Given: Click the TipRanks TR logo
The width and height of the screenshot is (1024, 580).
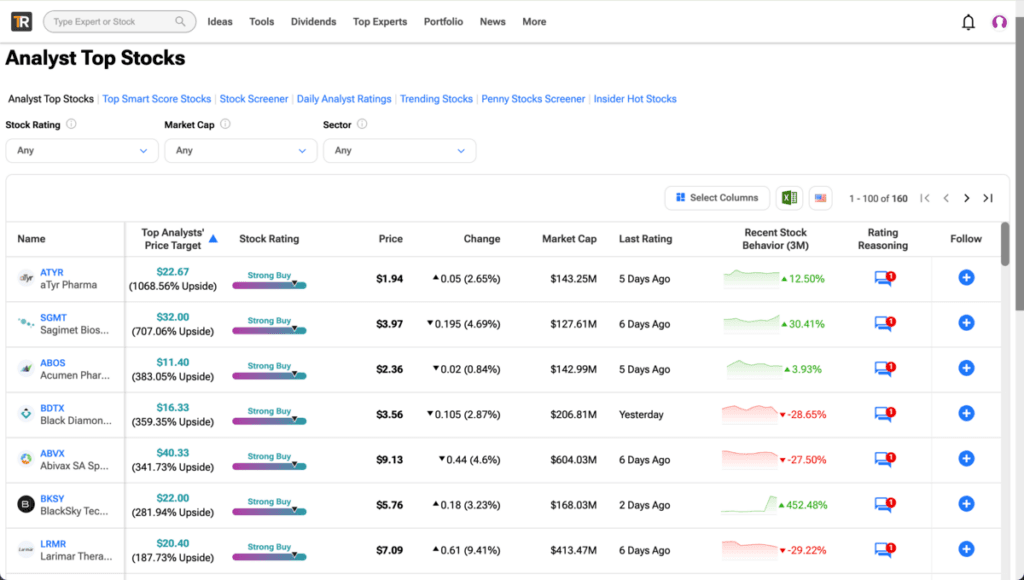Looking at the screenshot, I should tap(22, 22).
